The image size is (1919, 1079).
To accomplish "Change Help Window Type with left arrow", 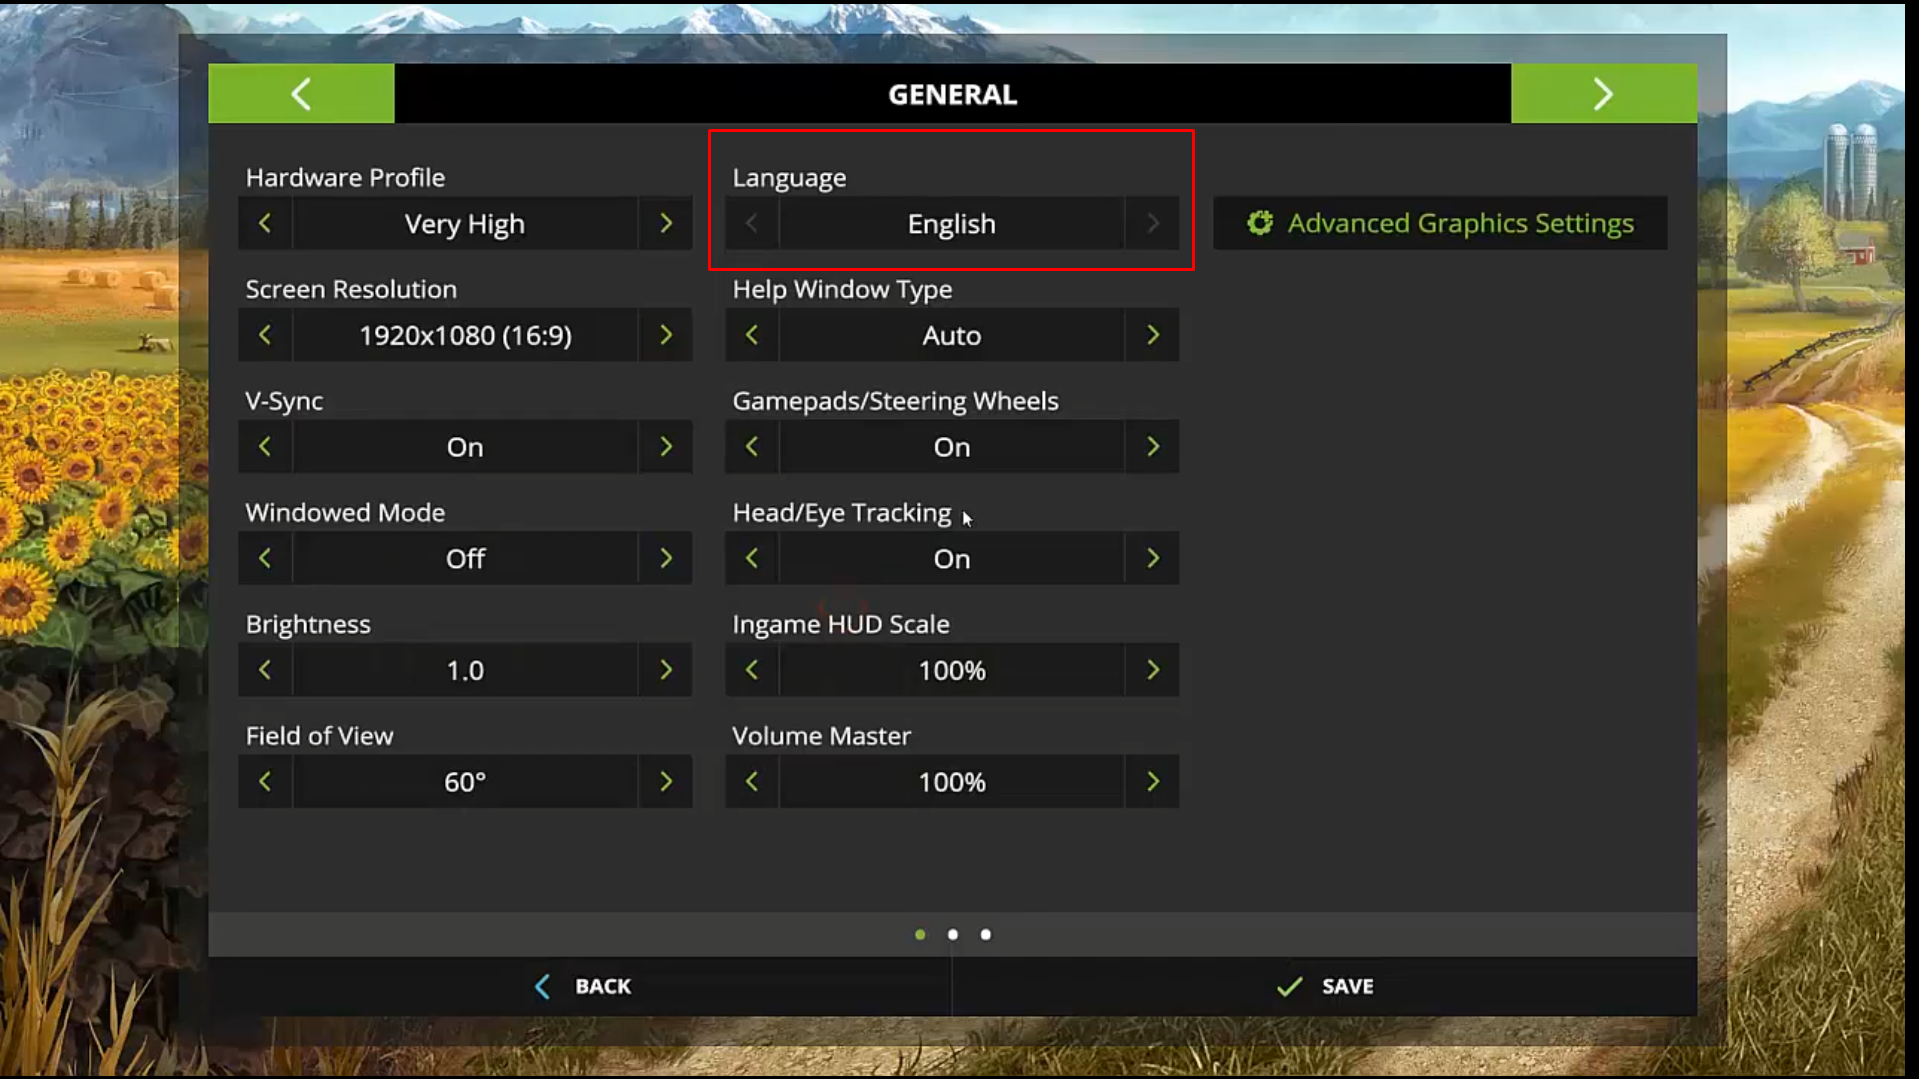I will click(x=752, y=335).
